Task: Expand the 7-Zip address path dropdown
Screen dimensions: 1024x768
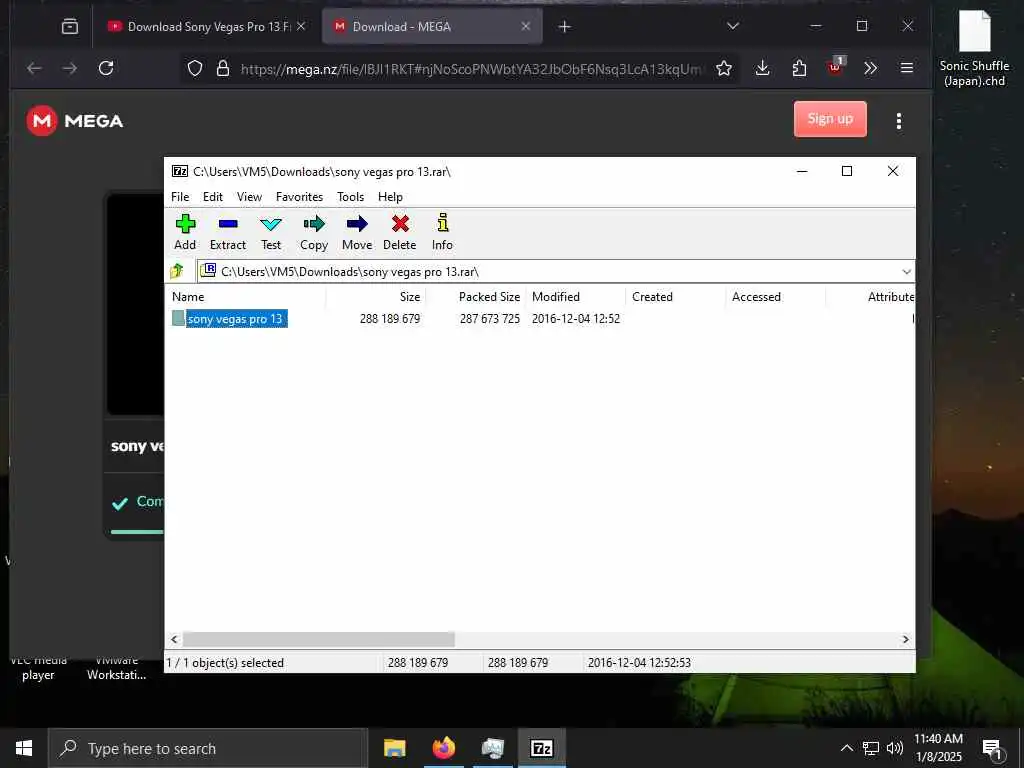Action: click(x=906, y=272)
